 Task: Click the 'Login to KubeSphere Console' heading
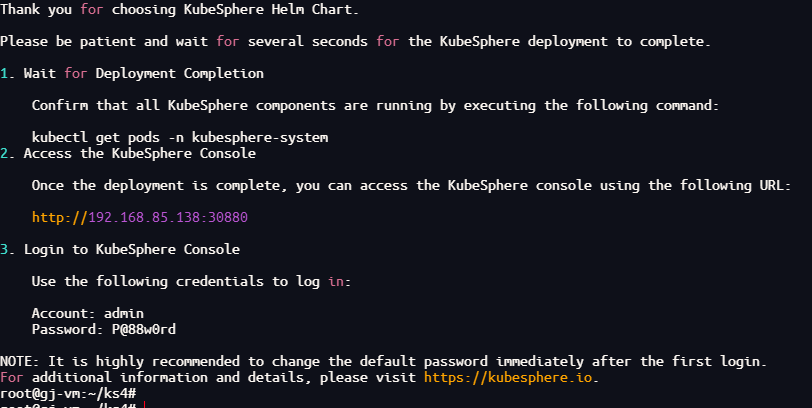[x=132, y=249]
